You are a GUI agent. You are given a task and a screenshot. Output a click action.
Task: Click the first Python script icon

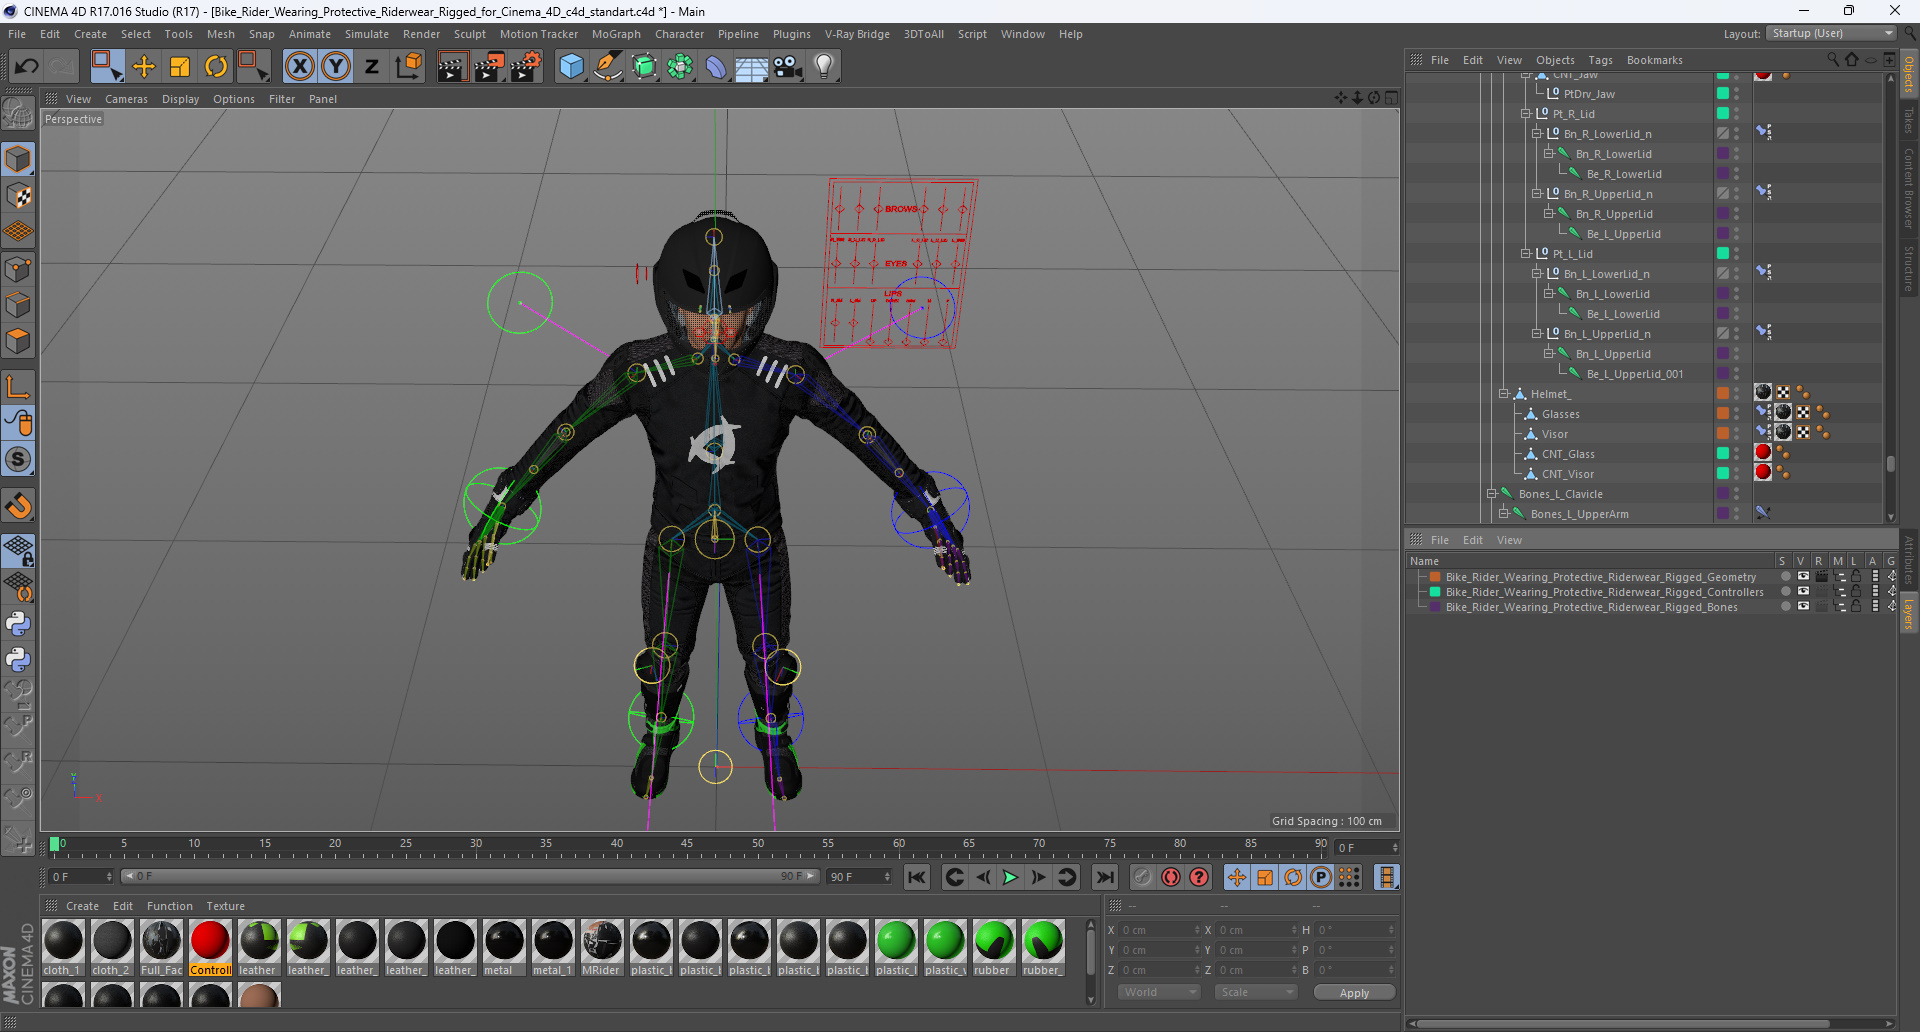pos(18,624)
